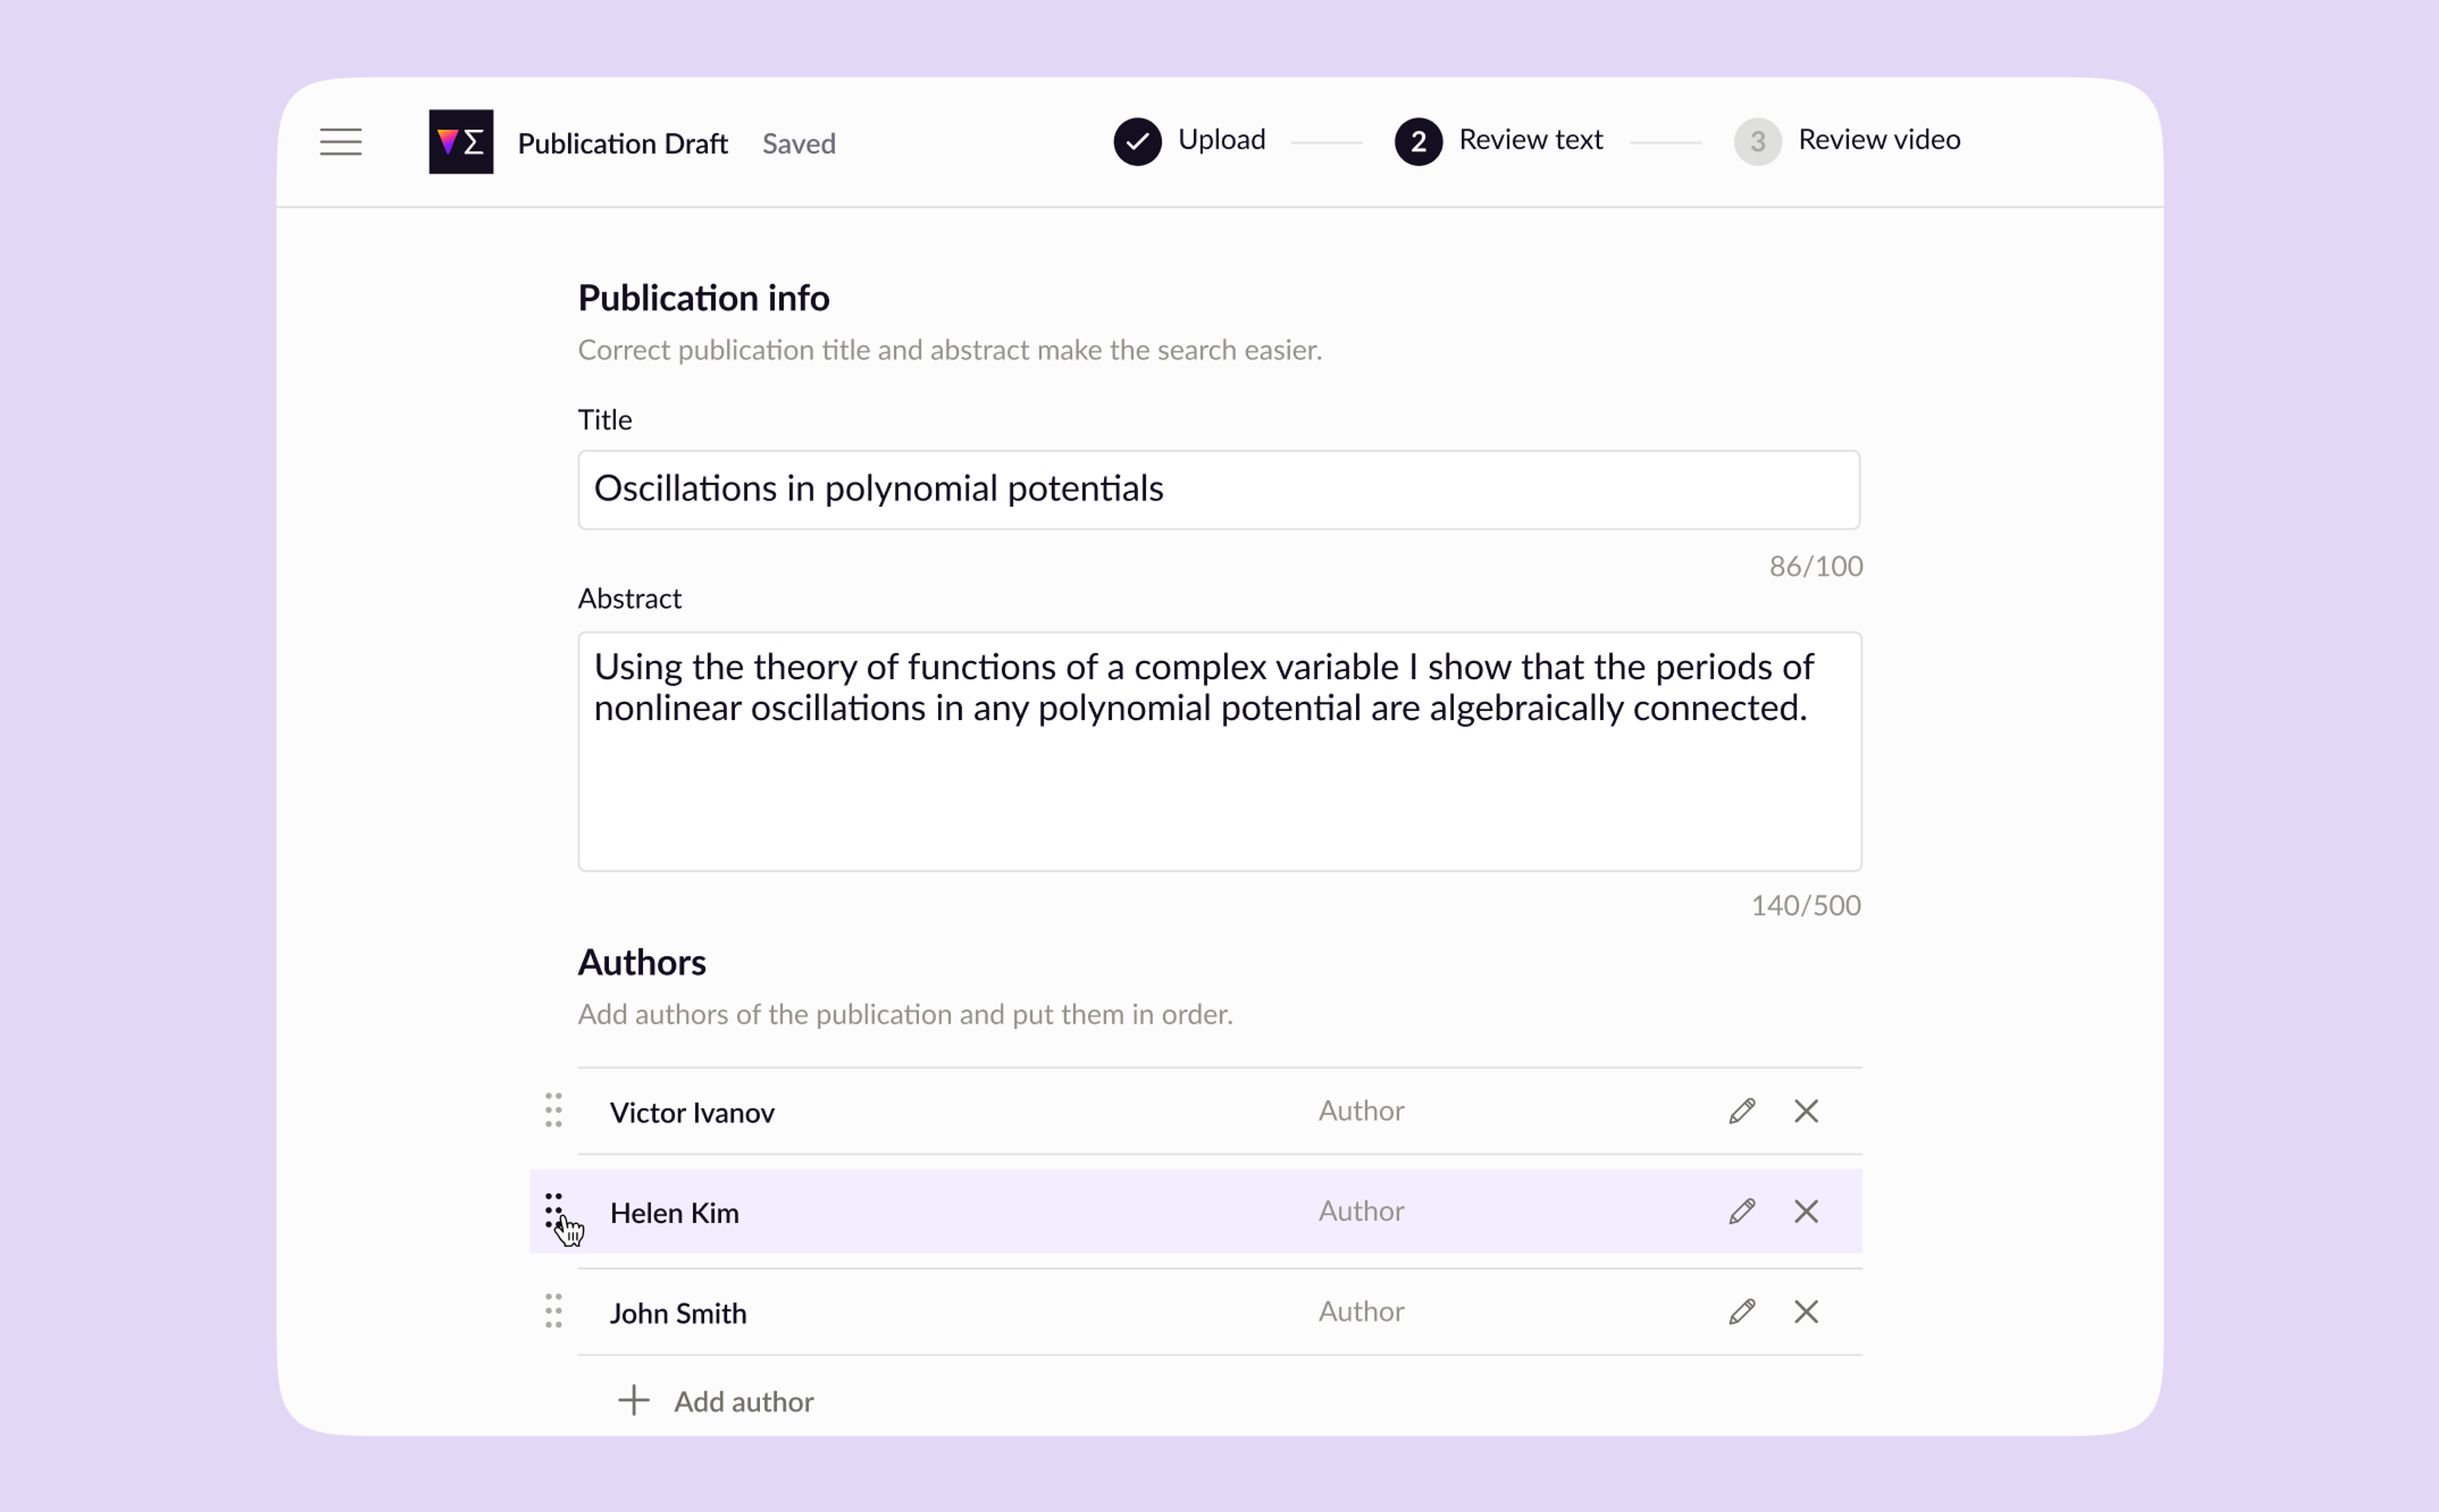Click Helen Kim's drag handle

[553, 1210]
